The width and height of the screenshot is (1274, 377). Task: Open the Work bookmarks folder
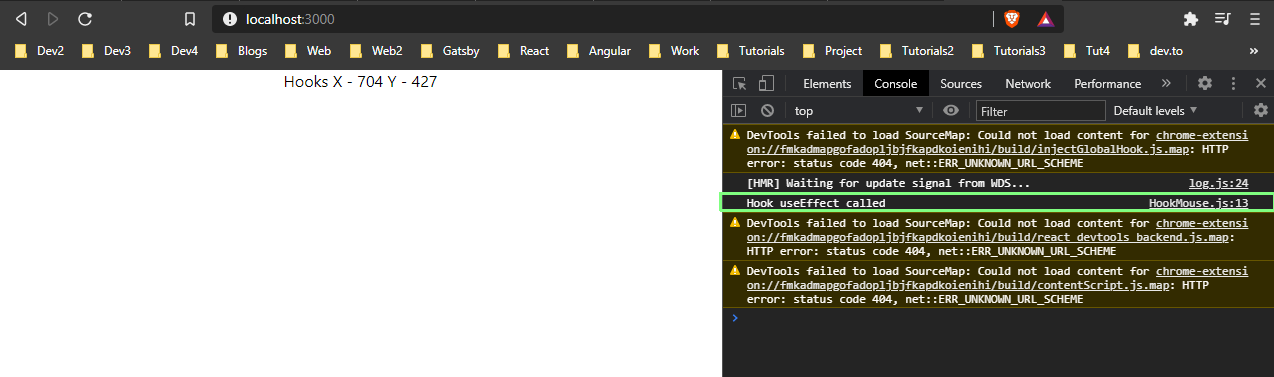(674, 51)
